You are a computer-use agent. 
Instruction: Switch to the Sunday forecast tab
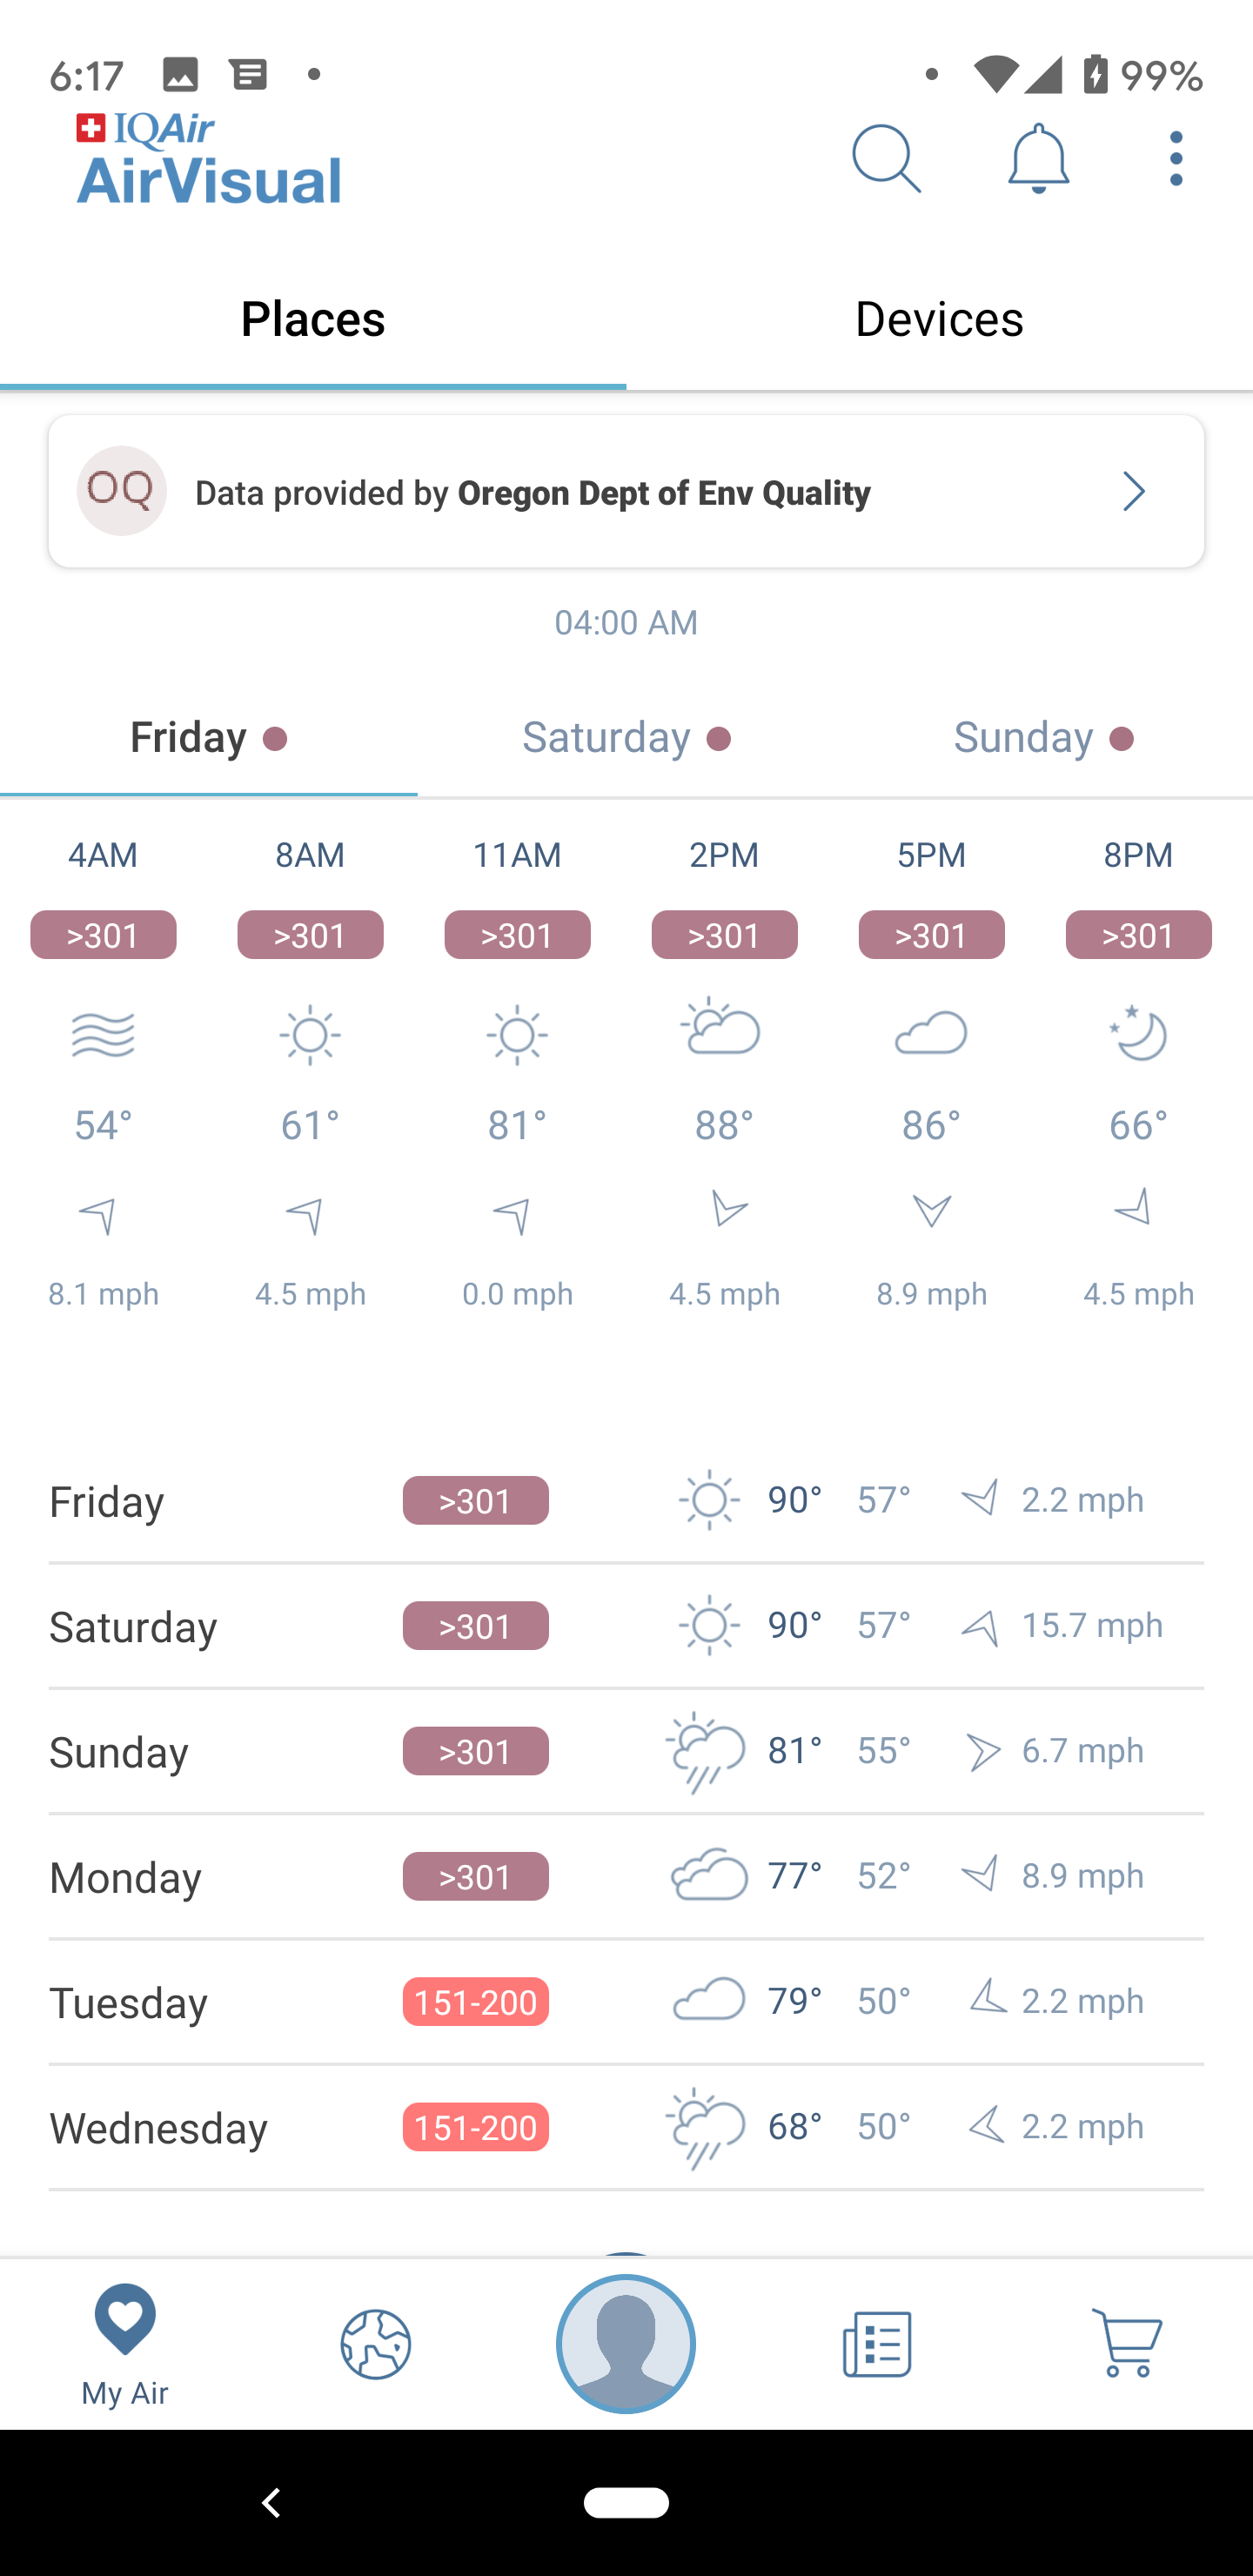tap(1043, 739)
